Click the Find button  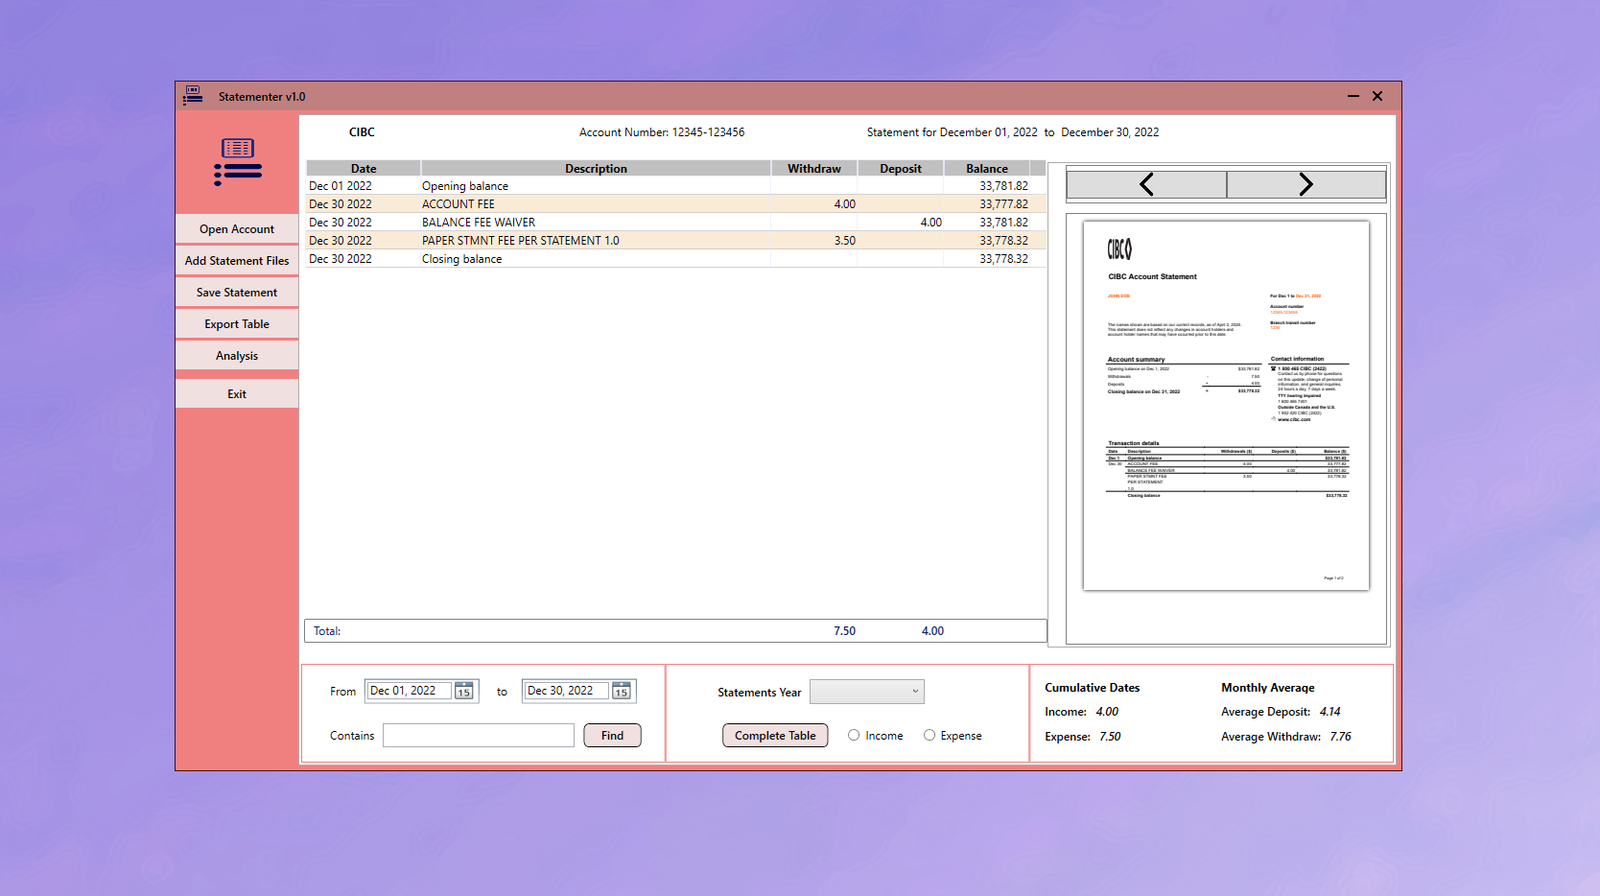[x=612, y=735]
